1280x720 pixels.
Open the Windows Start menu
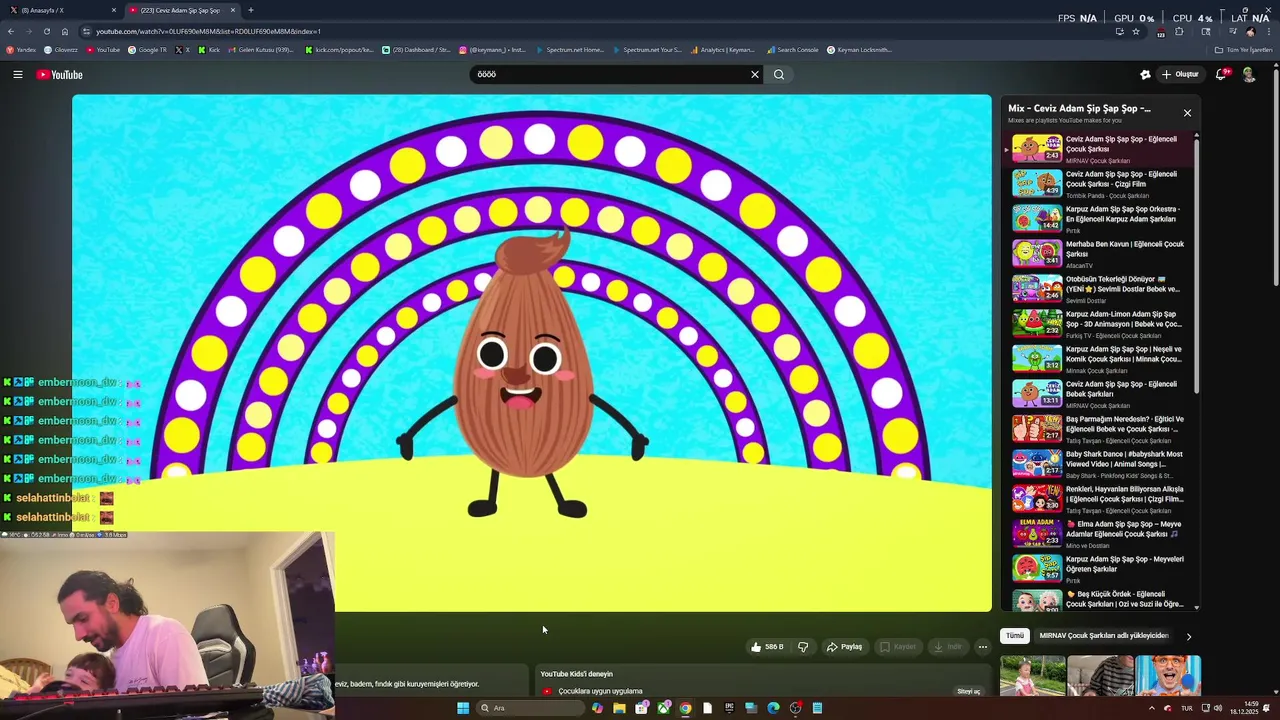(x=463, y=708)
